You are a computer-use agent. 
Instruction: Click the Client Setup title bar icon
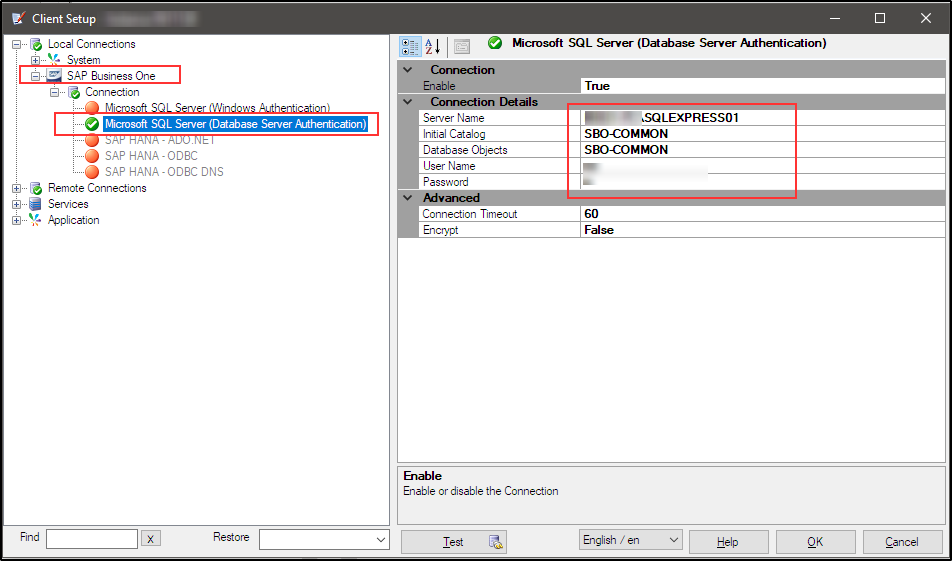click(x=18, y=18)
